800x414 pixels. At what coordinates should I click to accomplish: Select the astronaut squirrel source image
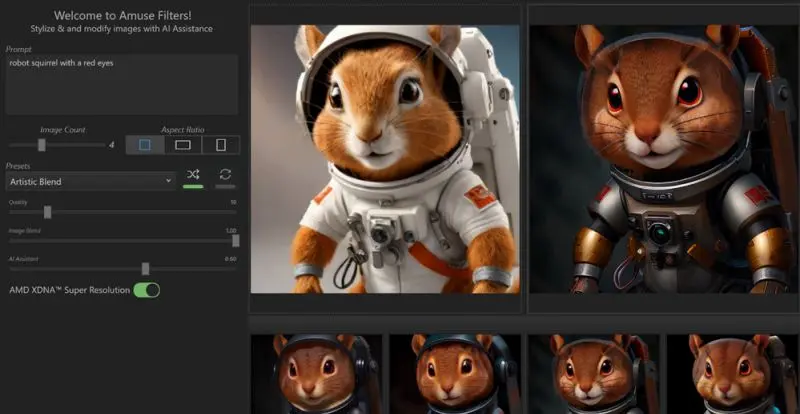(x=385, y=158)
